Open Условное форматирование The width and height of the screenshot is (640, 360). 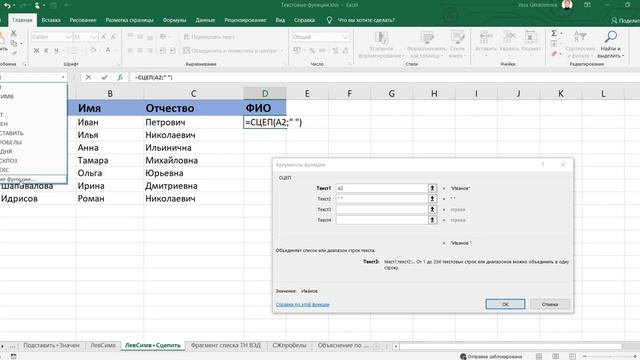point(381,45)
